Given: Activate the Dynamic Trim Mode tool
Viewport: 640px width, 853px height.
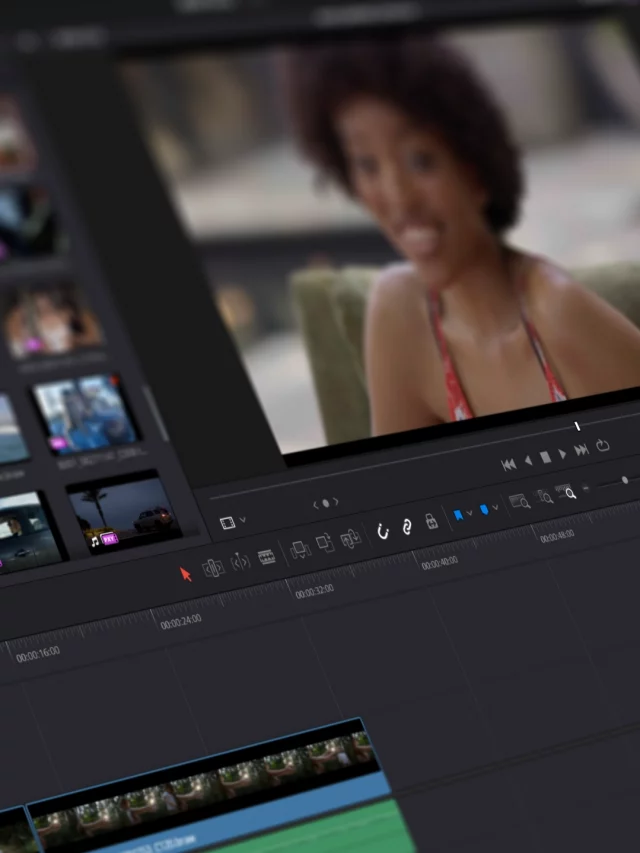Looking at the screenshot, I should tap(240, 561).
